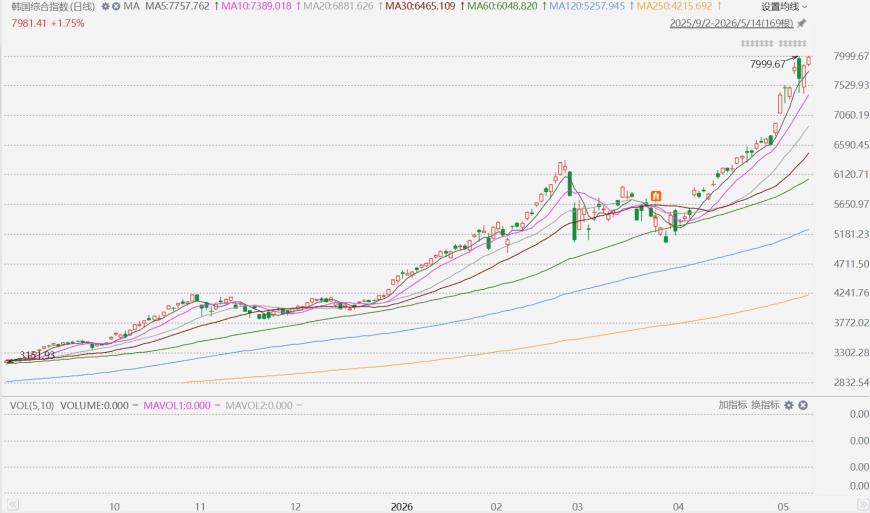Open MA indicator settings gear icon
The width and height of the screenshot is (870, 513).
tap(105, 7)
